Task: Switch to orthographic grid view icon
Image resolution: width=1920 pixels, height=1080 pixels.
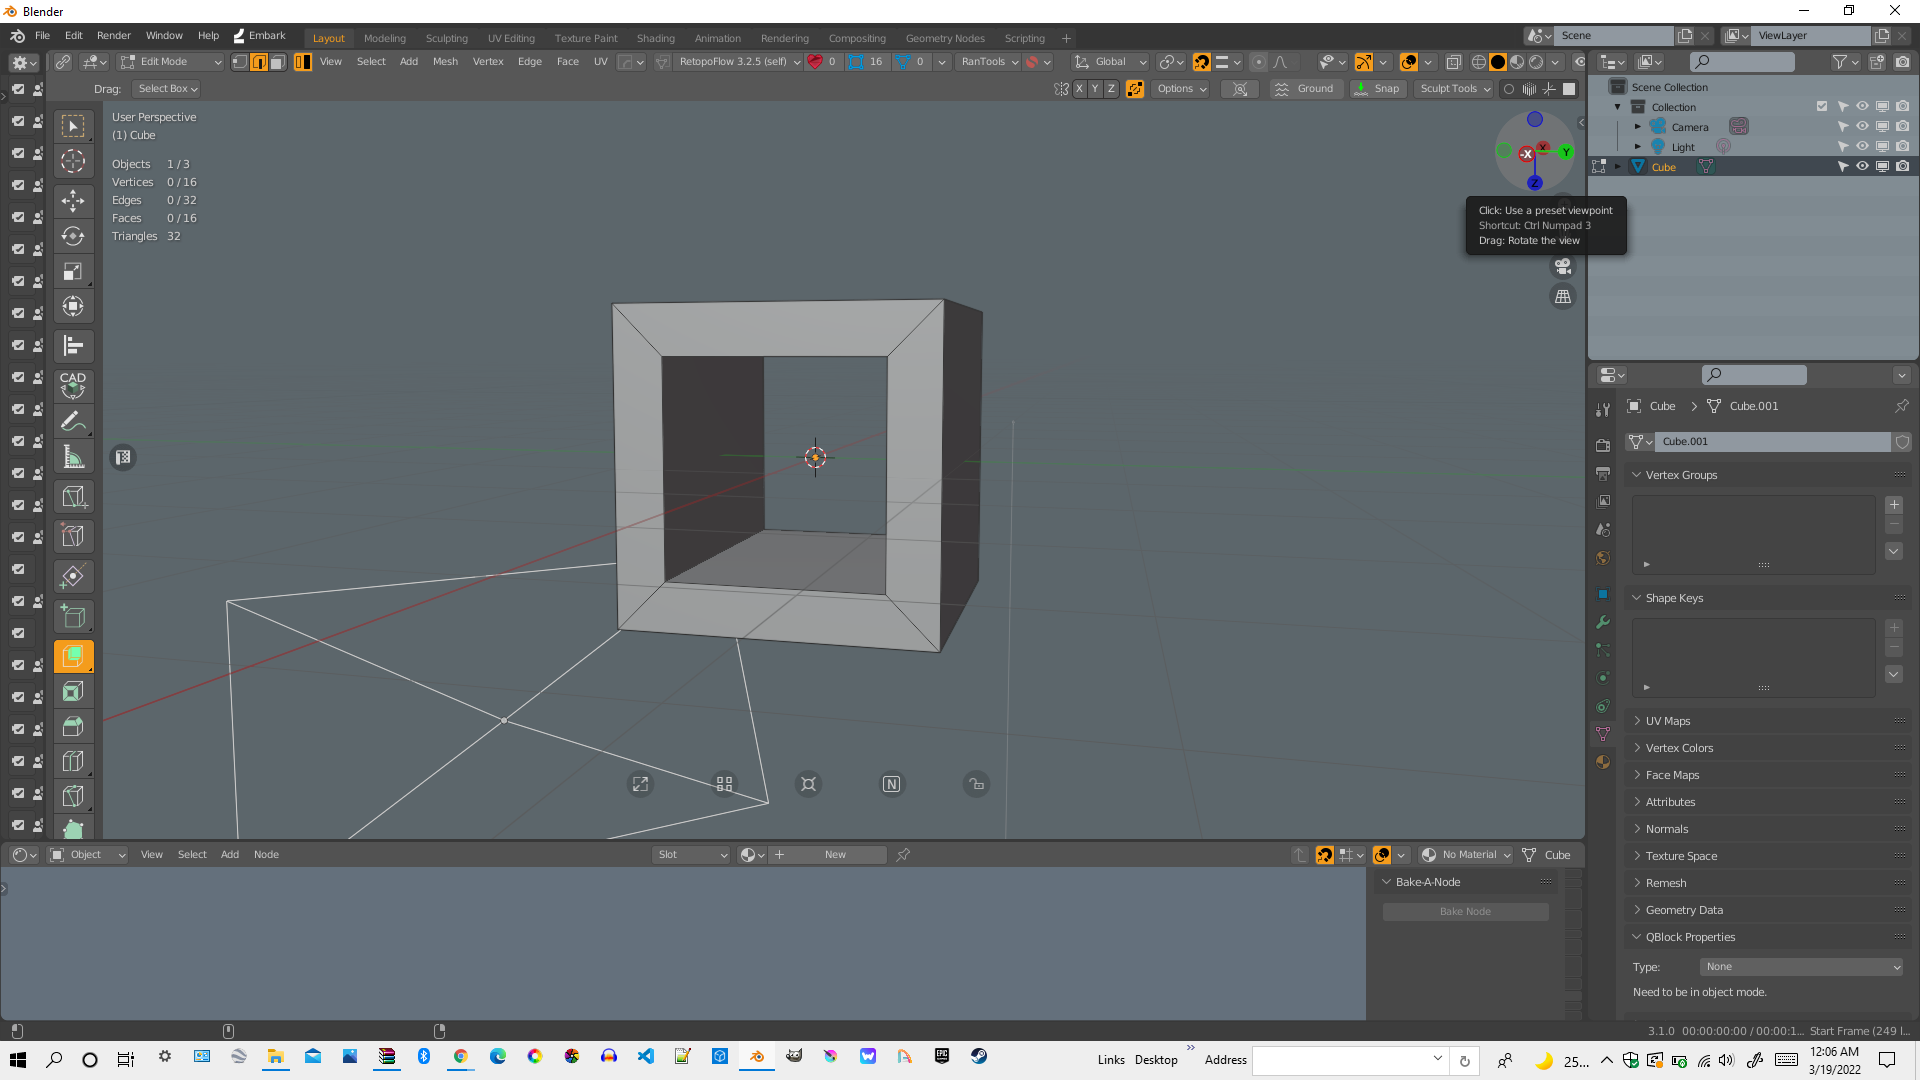Action: [x=1563, y=297]
